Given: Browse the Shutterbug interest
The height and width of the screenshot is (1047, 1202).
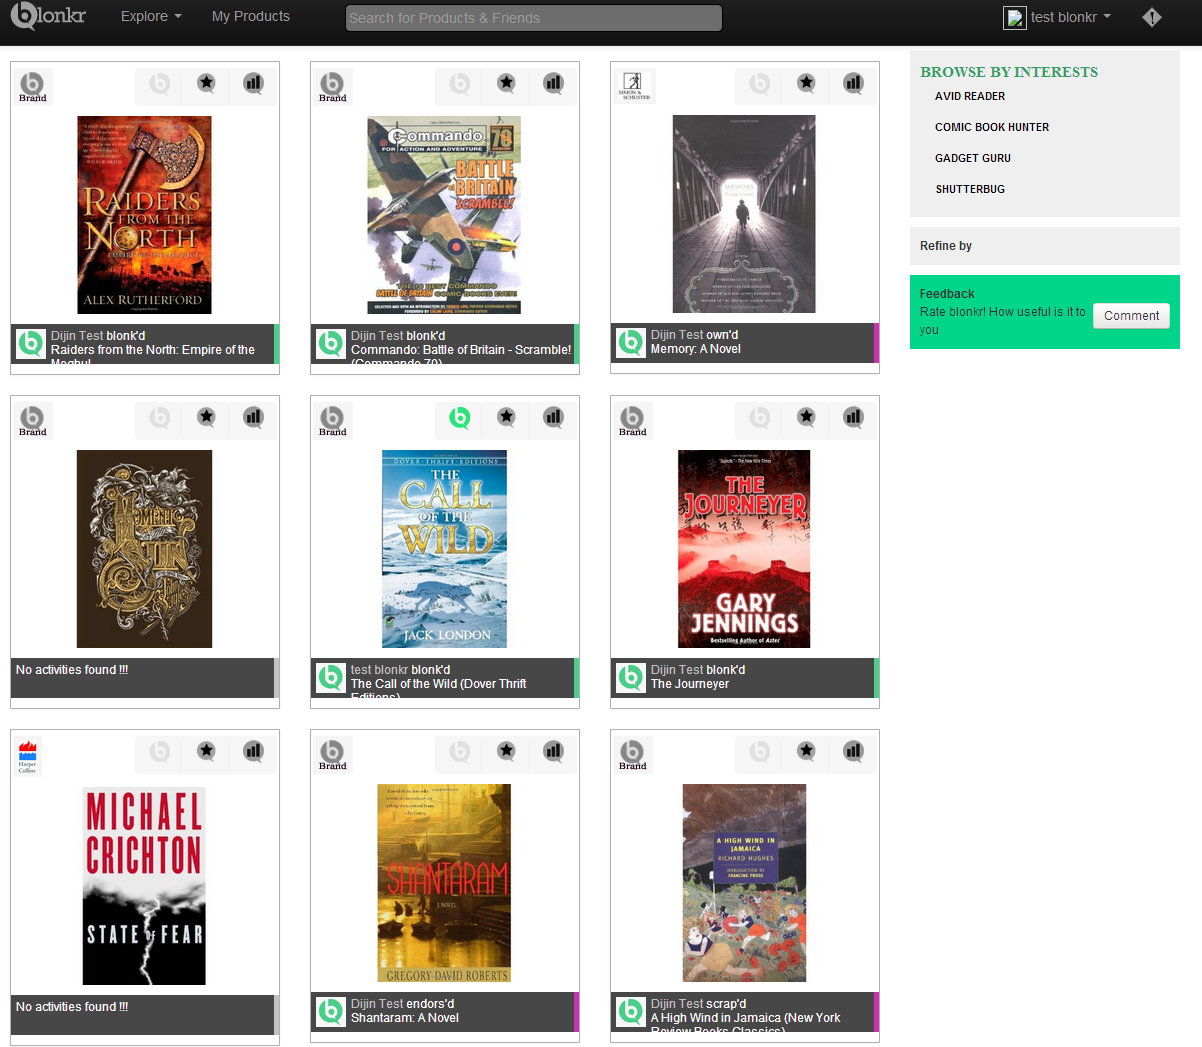Looking at the screenshot, I should tap(970, 189).
